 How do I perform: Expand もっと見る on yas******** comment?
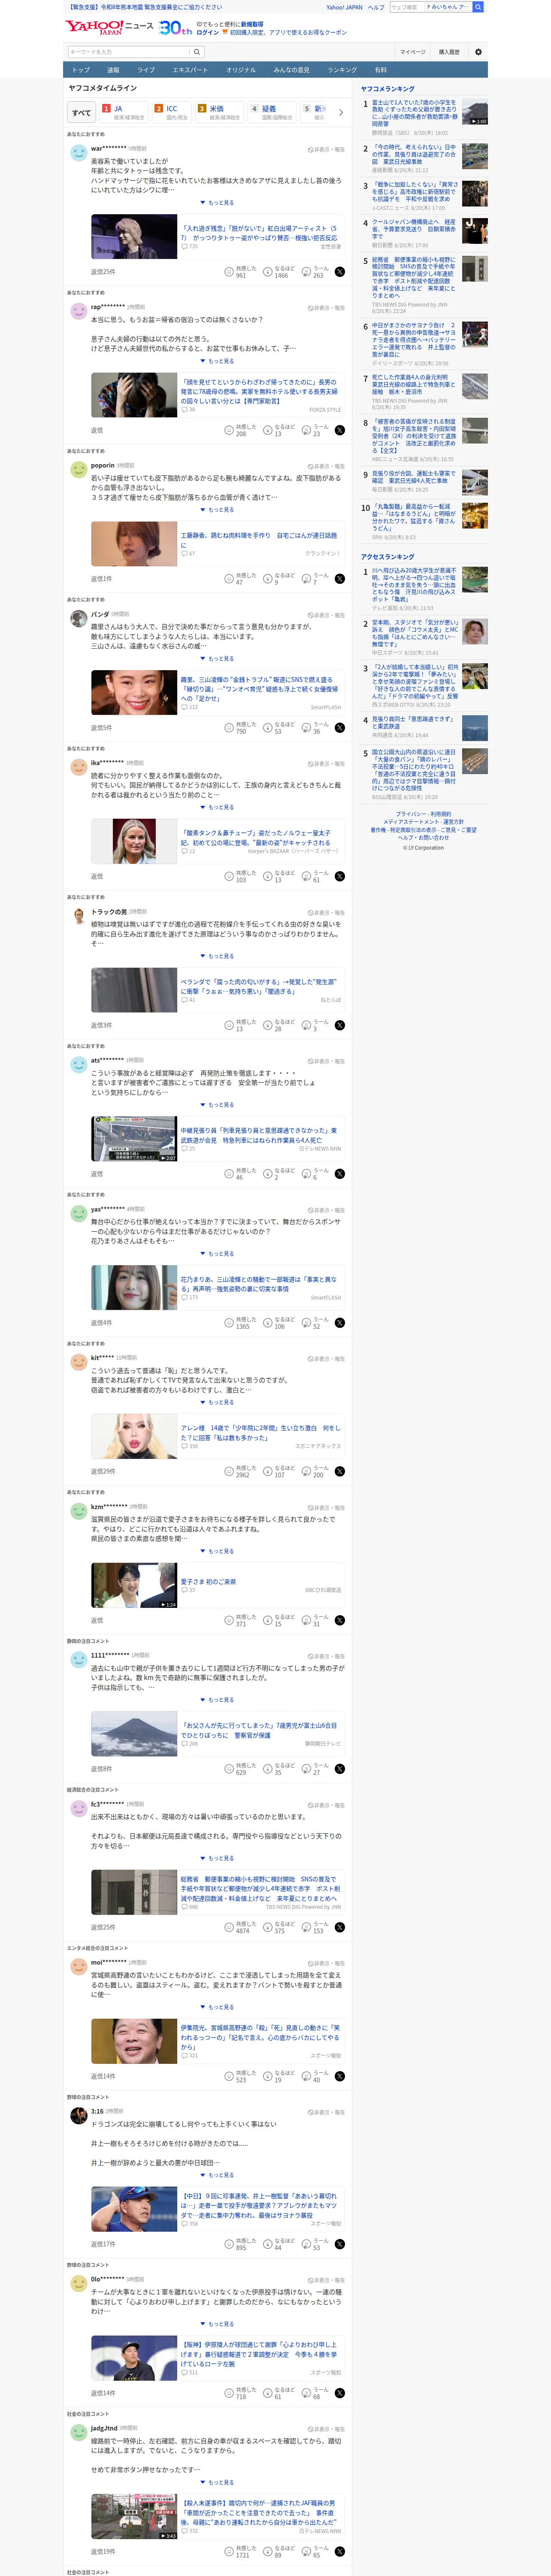tap(217, 1254)
